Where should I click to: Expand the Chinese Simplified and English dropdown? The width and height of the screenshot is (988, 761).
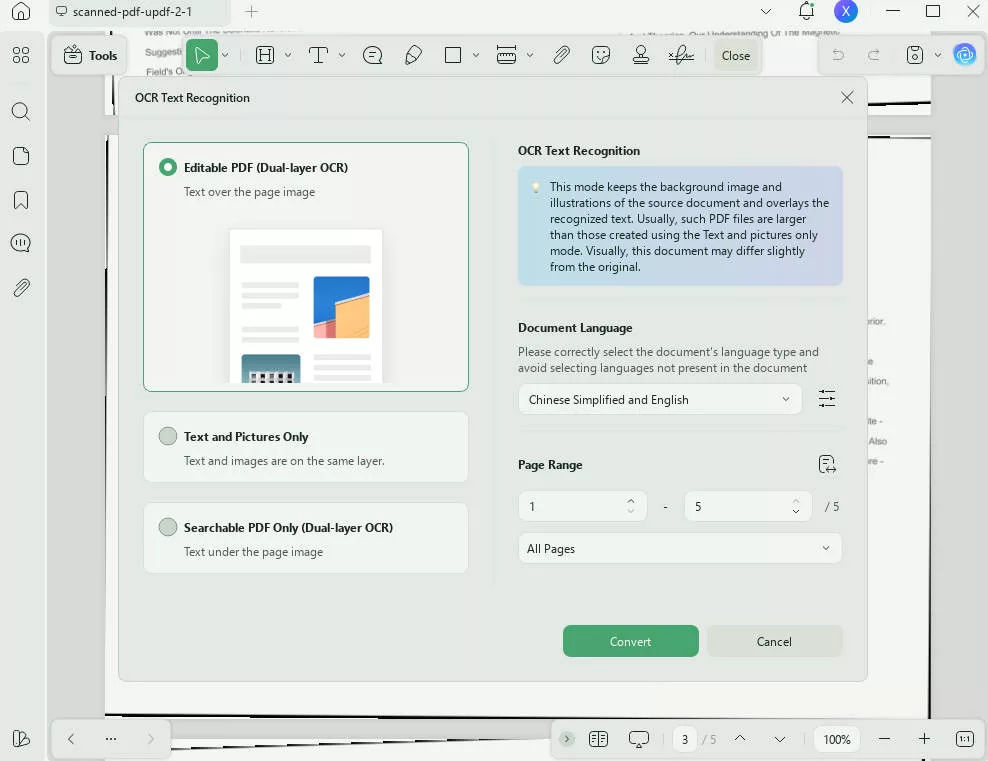click(659, 399)
